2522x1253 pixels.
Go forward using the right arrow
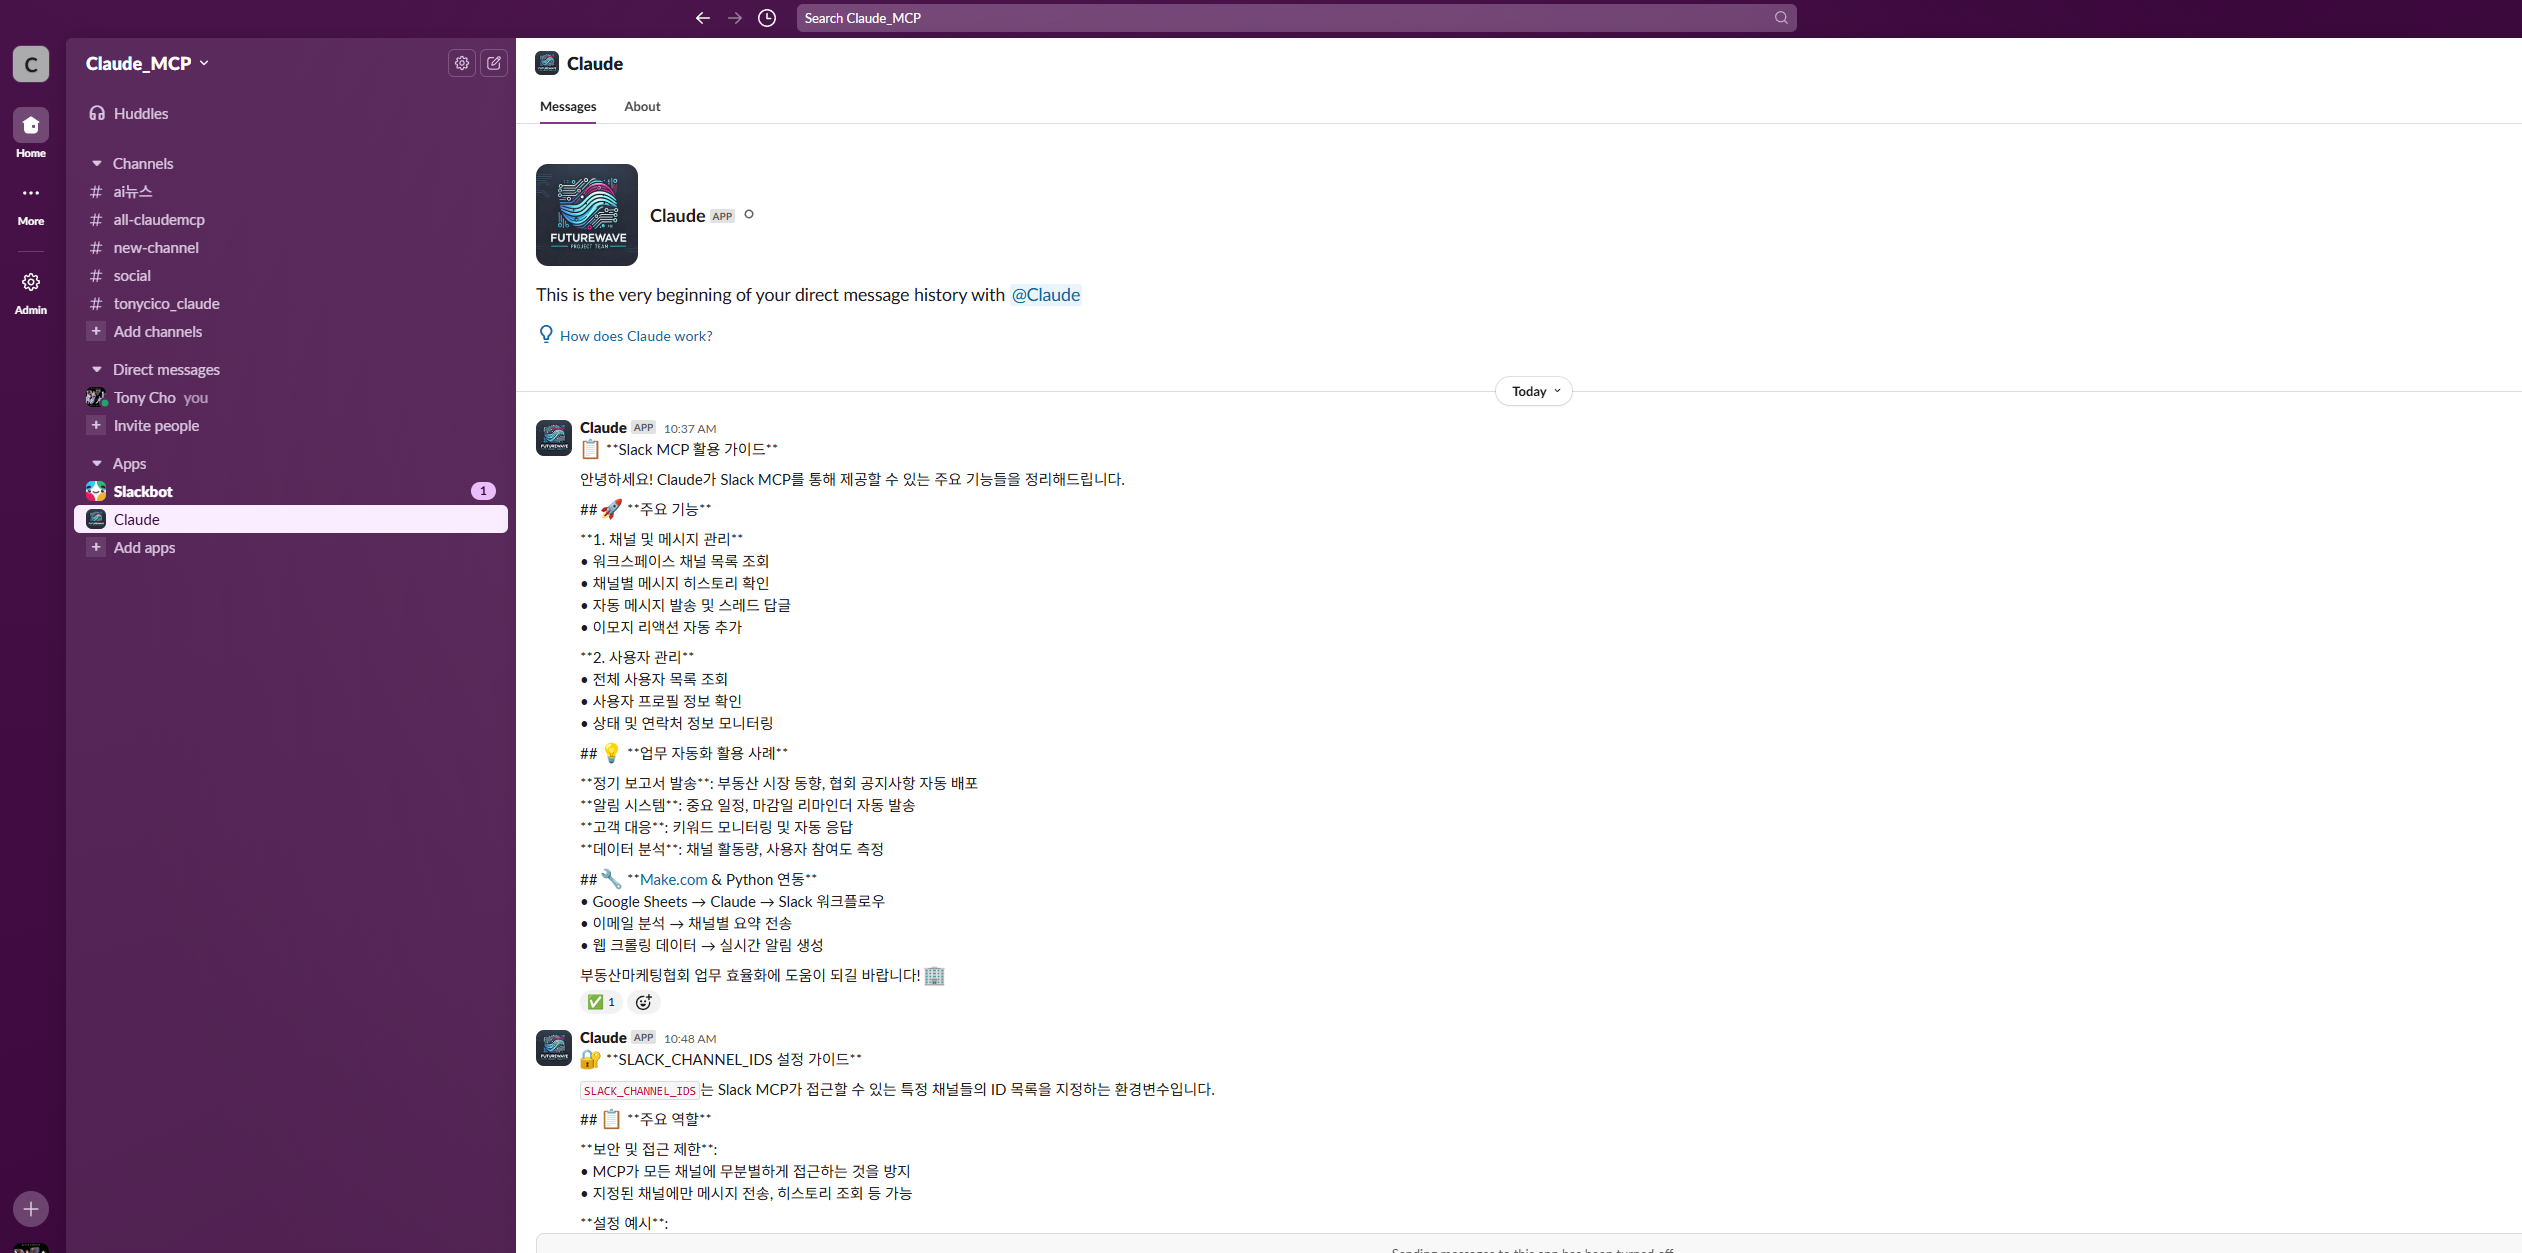[735, 18]
